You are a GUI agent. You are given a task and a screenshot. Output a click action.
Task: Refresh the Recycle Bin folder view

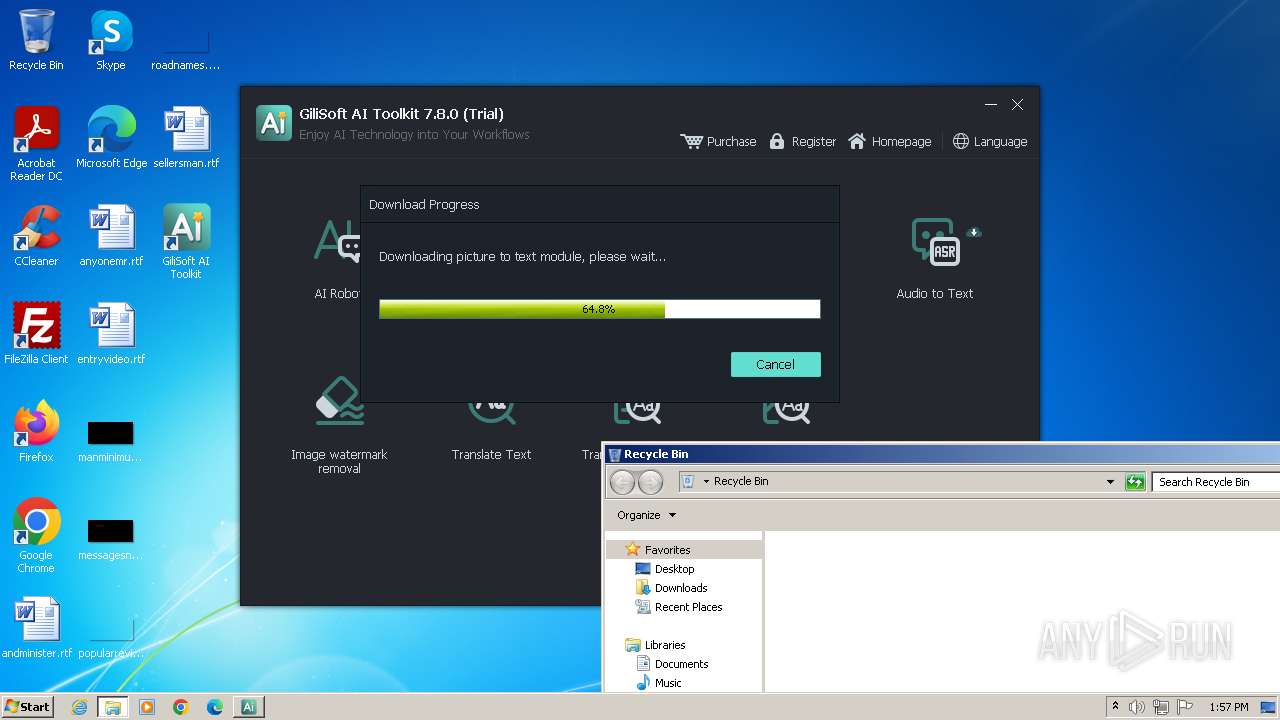click(1135, 482)
